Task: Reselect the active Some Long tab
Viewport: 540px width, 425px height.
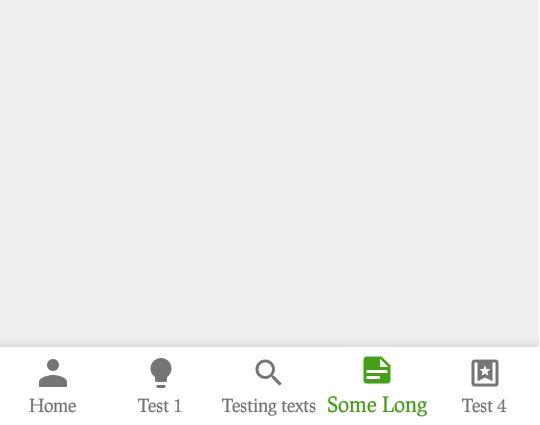Action: [x=377, y=386]
